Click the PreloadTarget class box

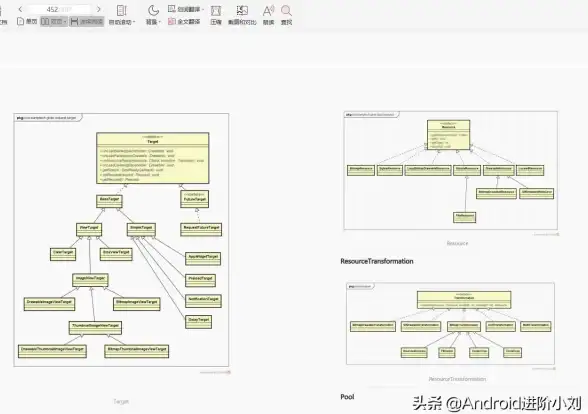200,280
